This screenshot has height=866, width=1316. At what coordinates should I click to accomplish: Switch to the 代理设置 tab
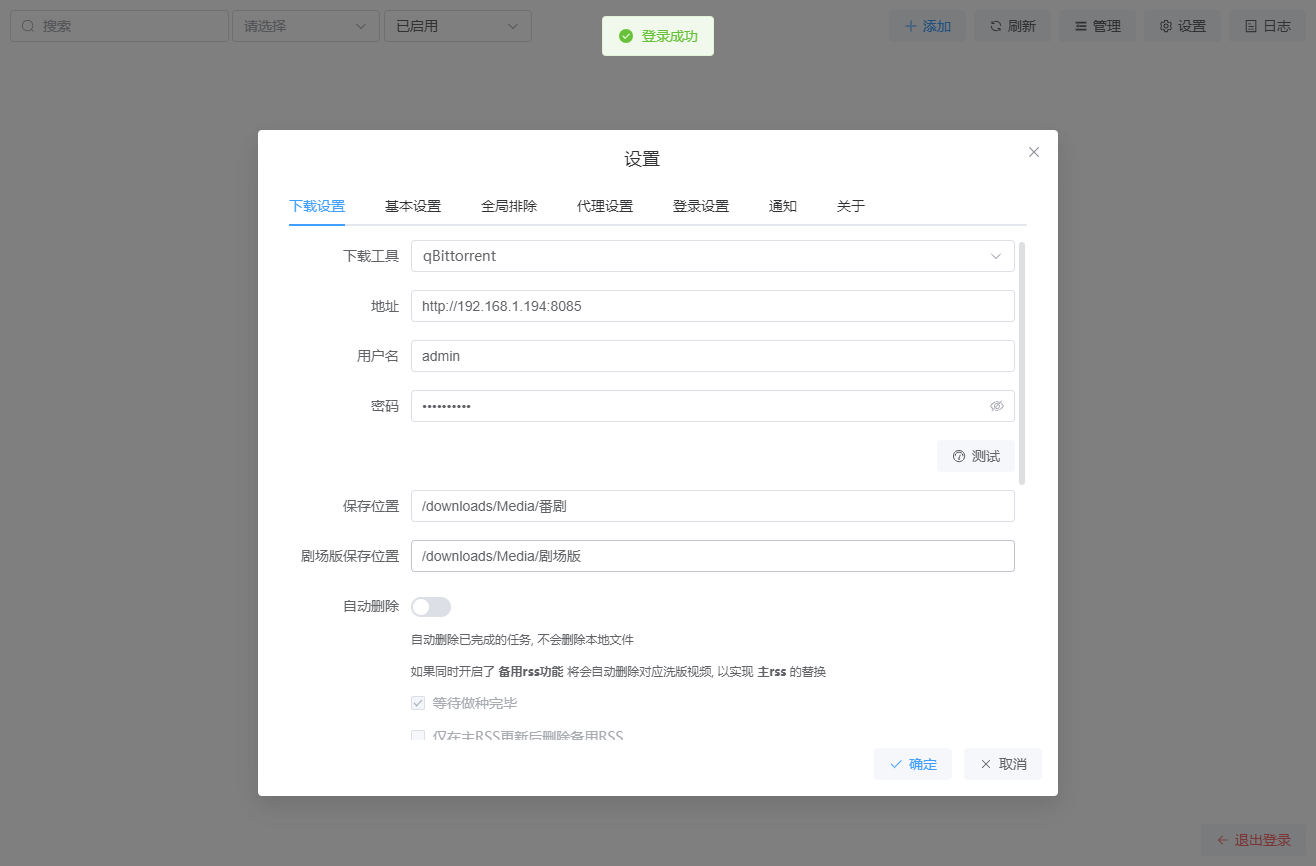tap(605, 206)
